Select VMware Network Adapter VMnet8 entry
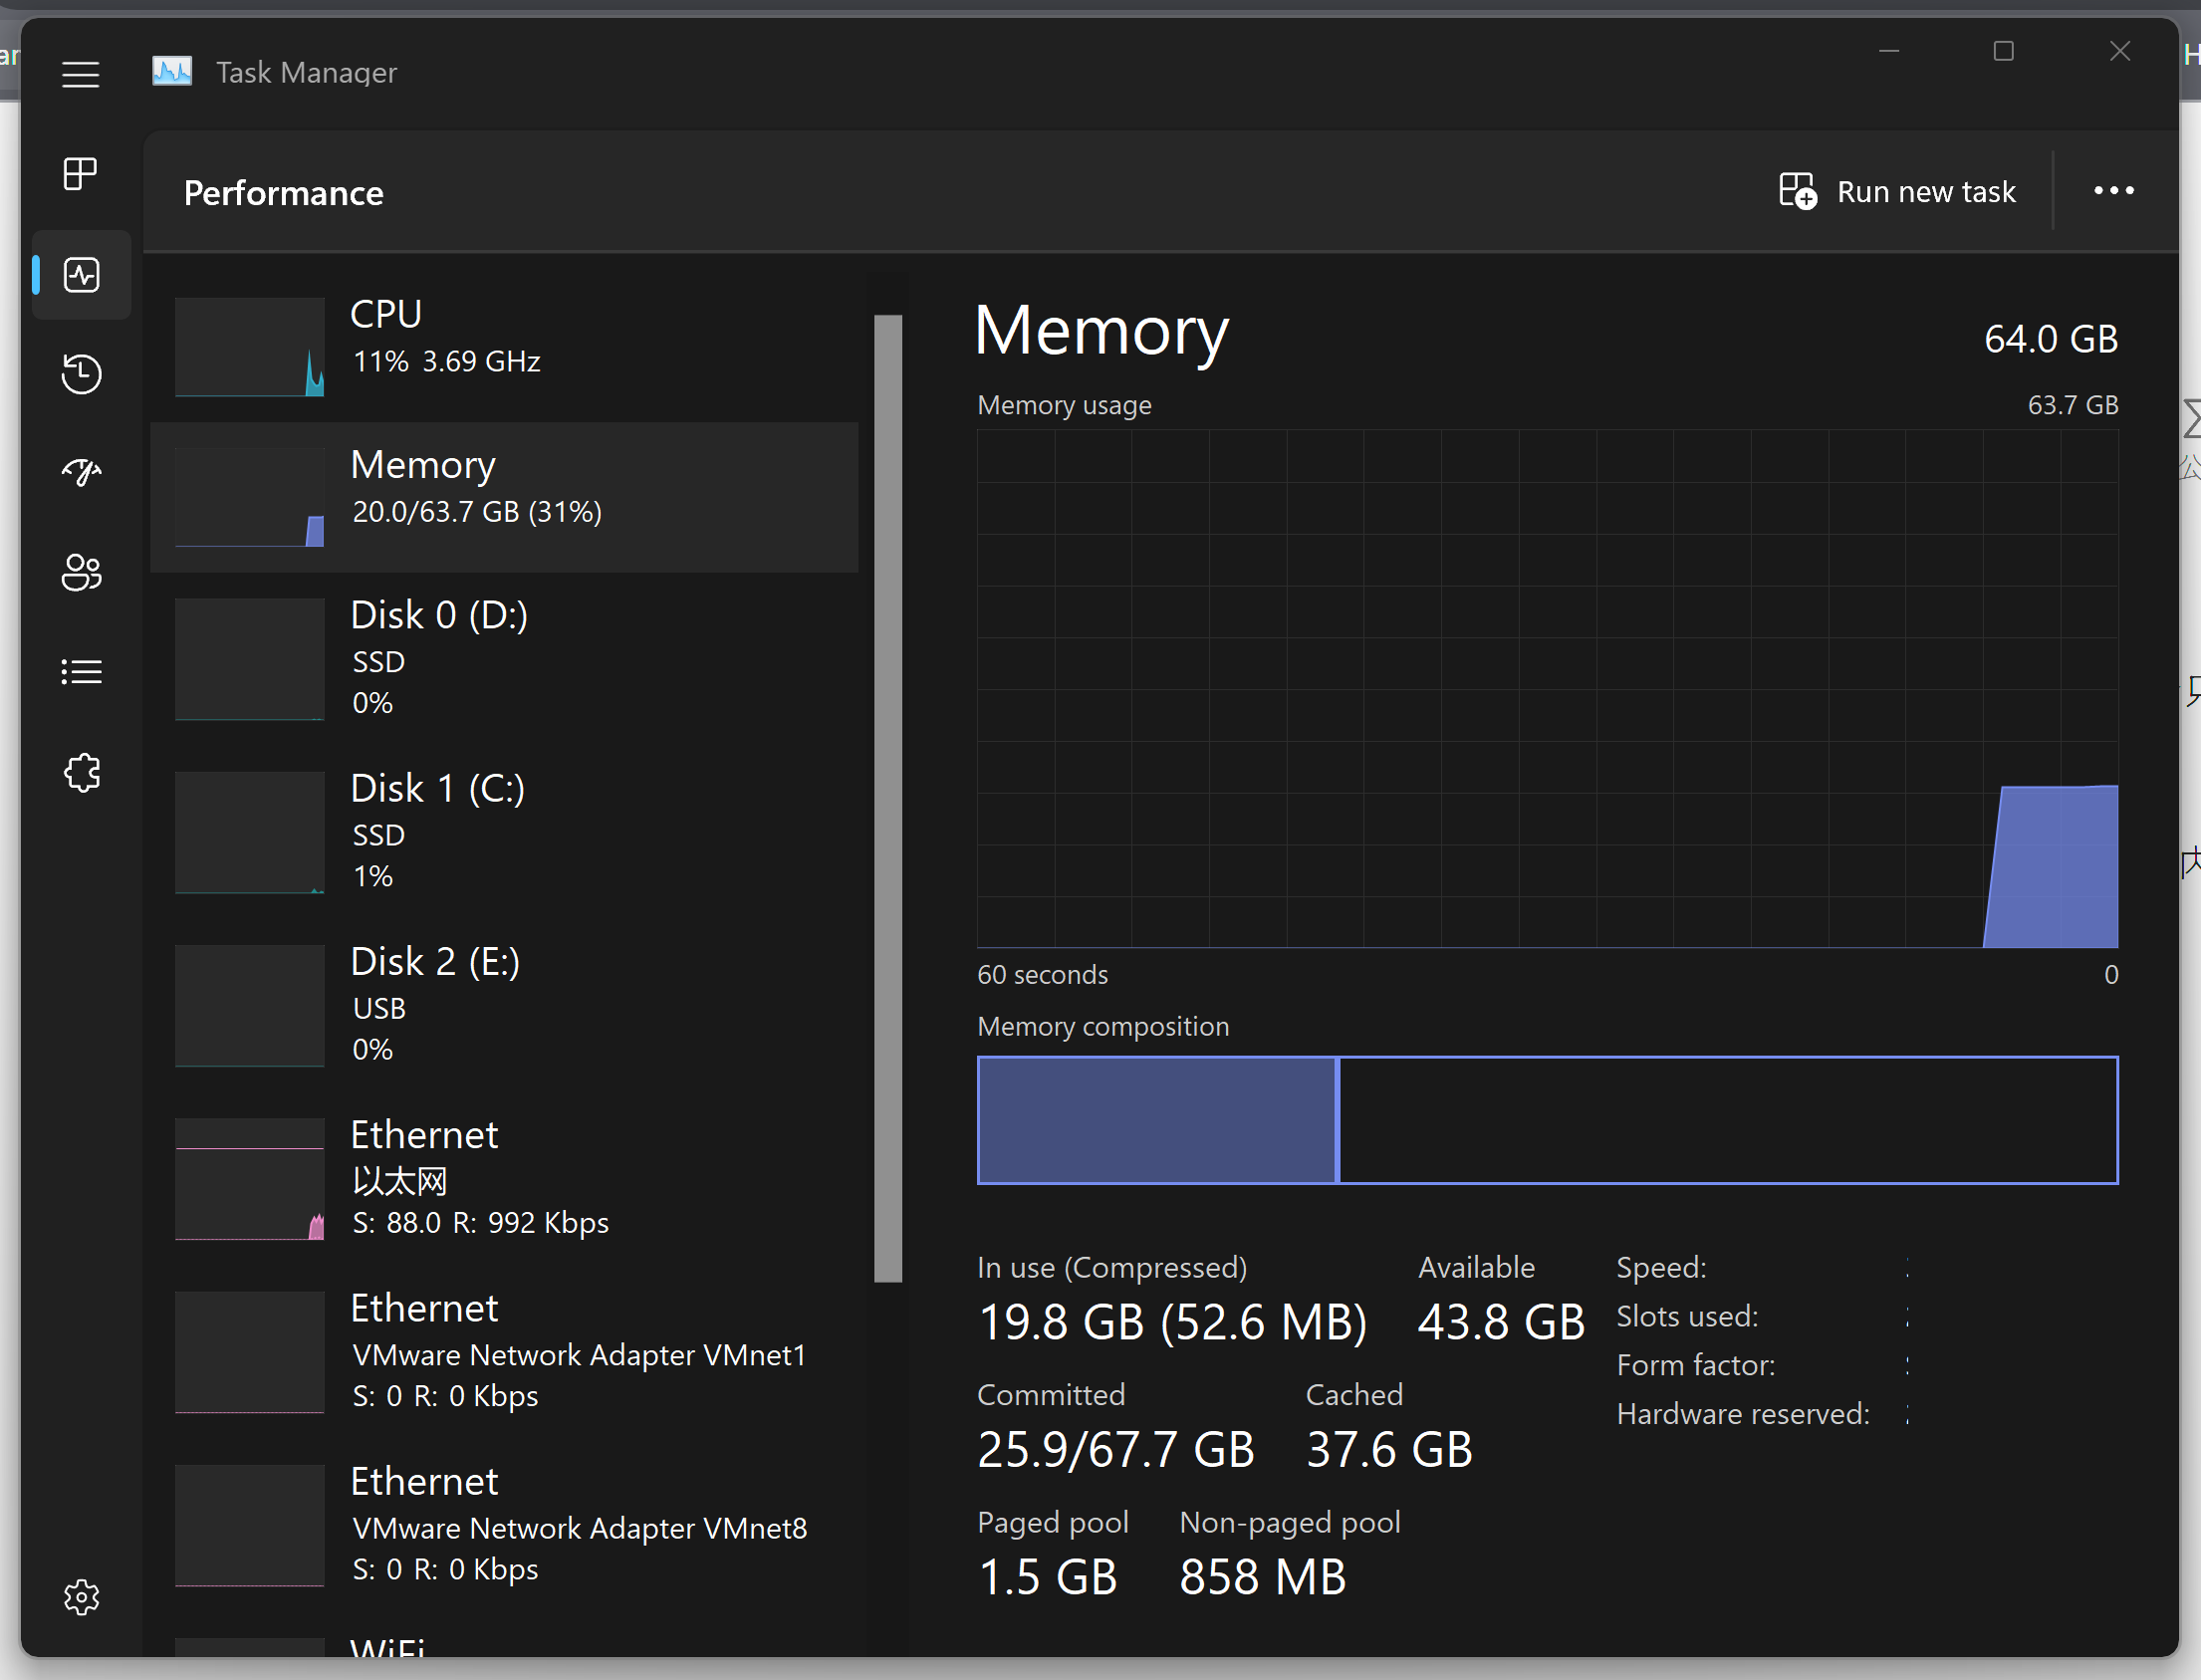The width and height of the screenshot is (2201, 1680). click(504, 1524)
